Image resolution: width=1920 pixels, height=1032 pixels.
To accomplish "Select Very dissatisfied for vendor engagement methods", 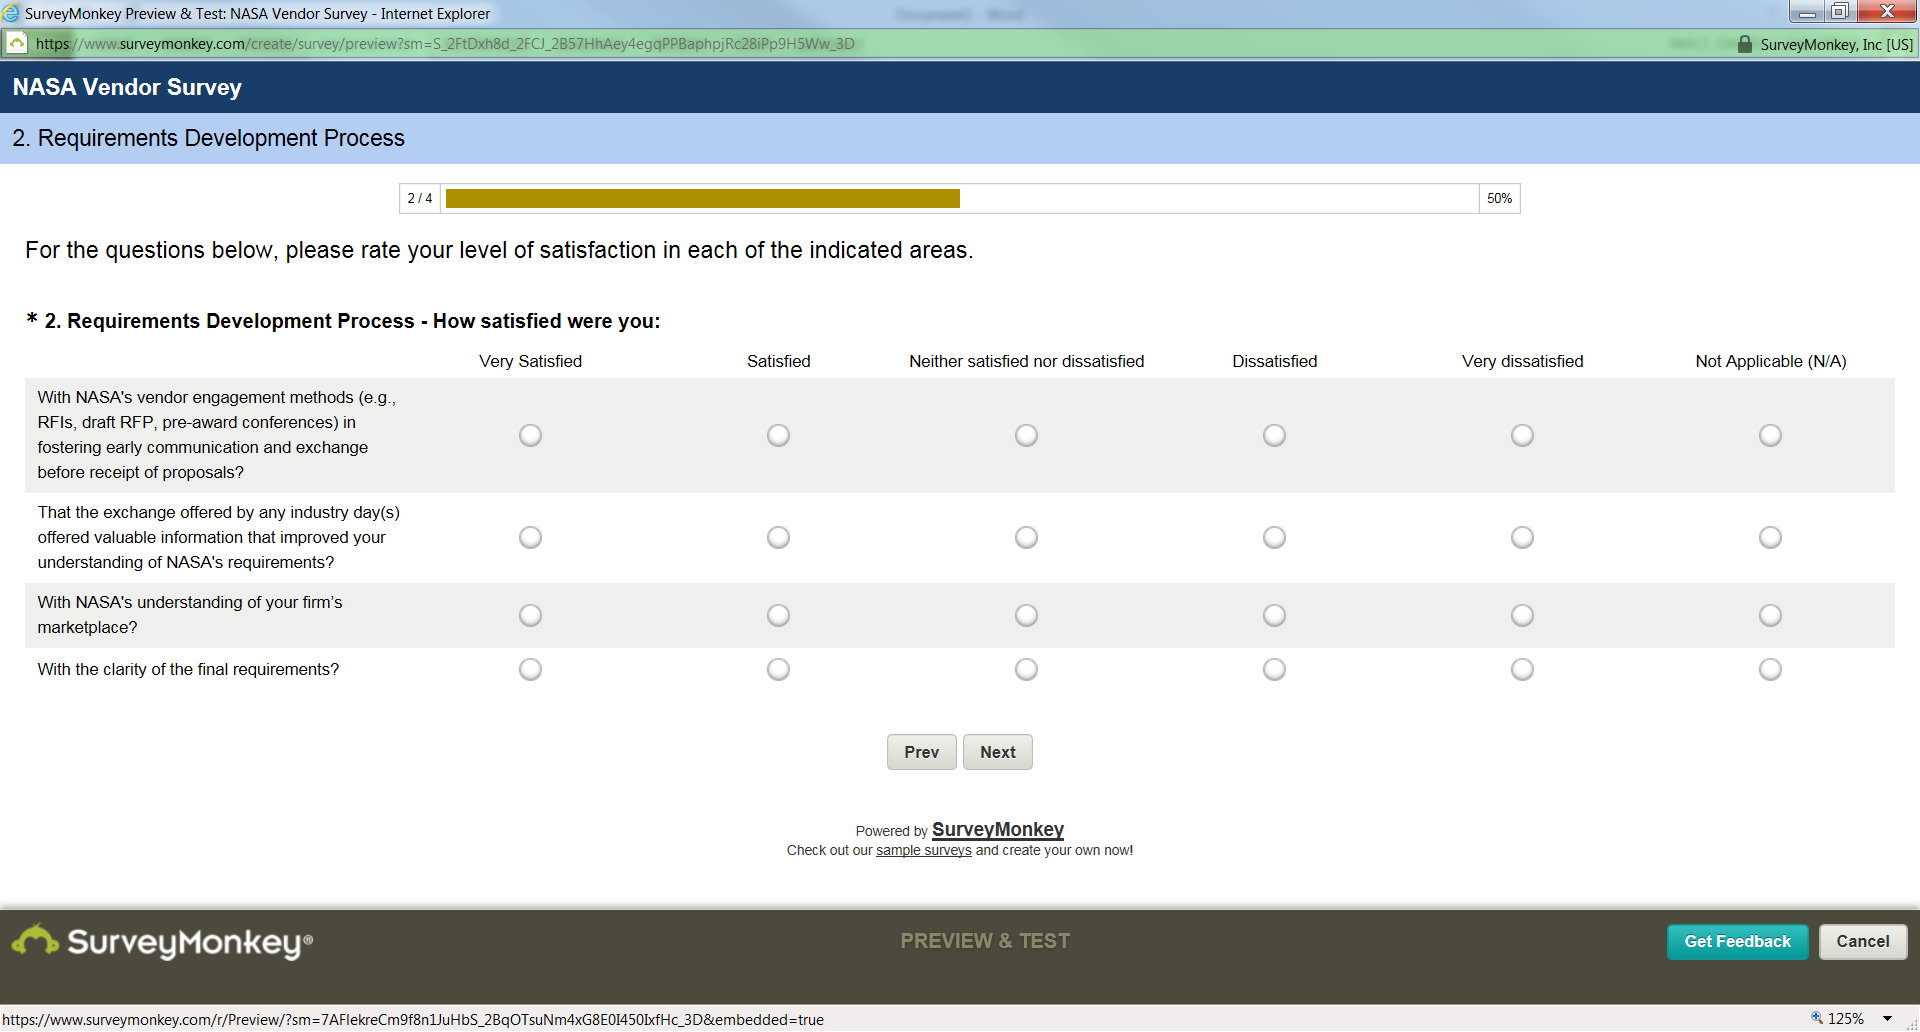I will [x=1522, y=435].
